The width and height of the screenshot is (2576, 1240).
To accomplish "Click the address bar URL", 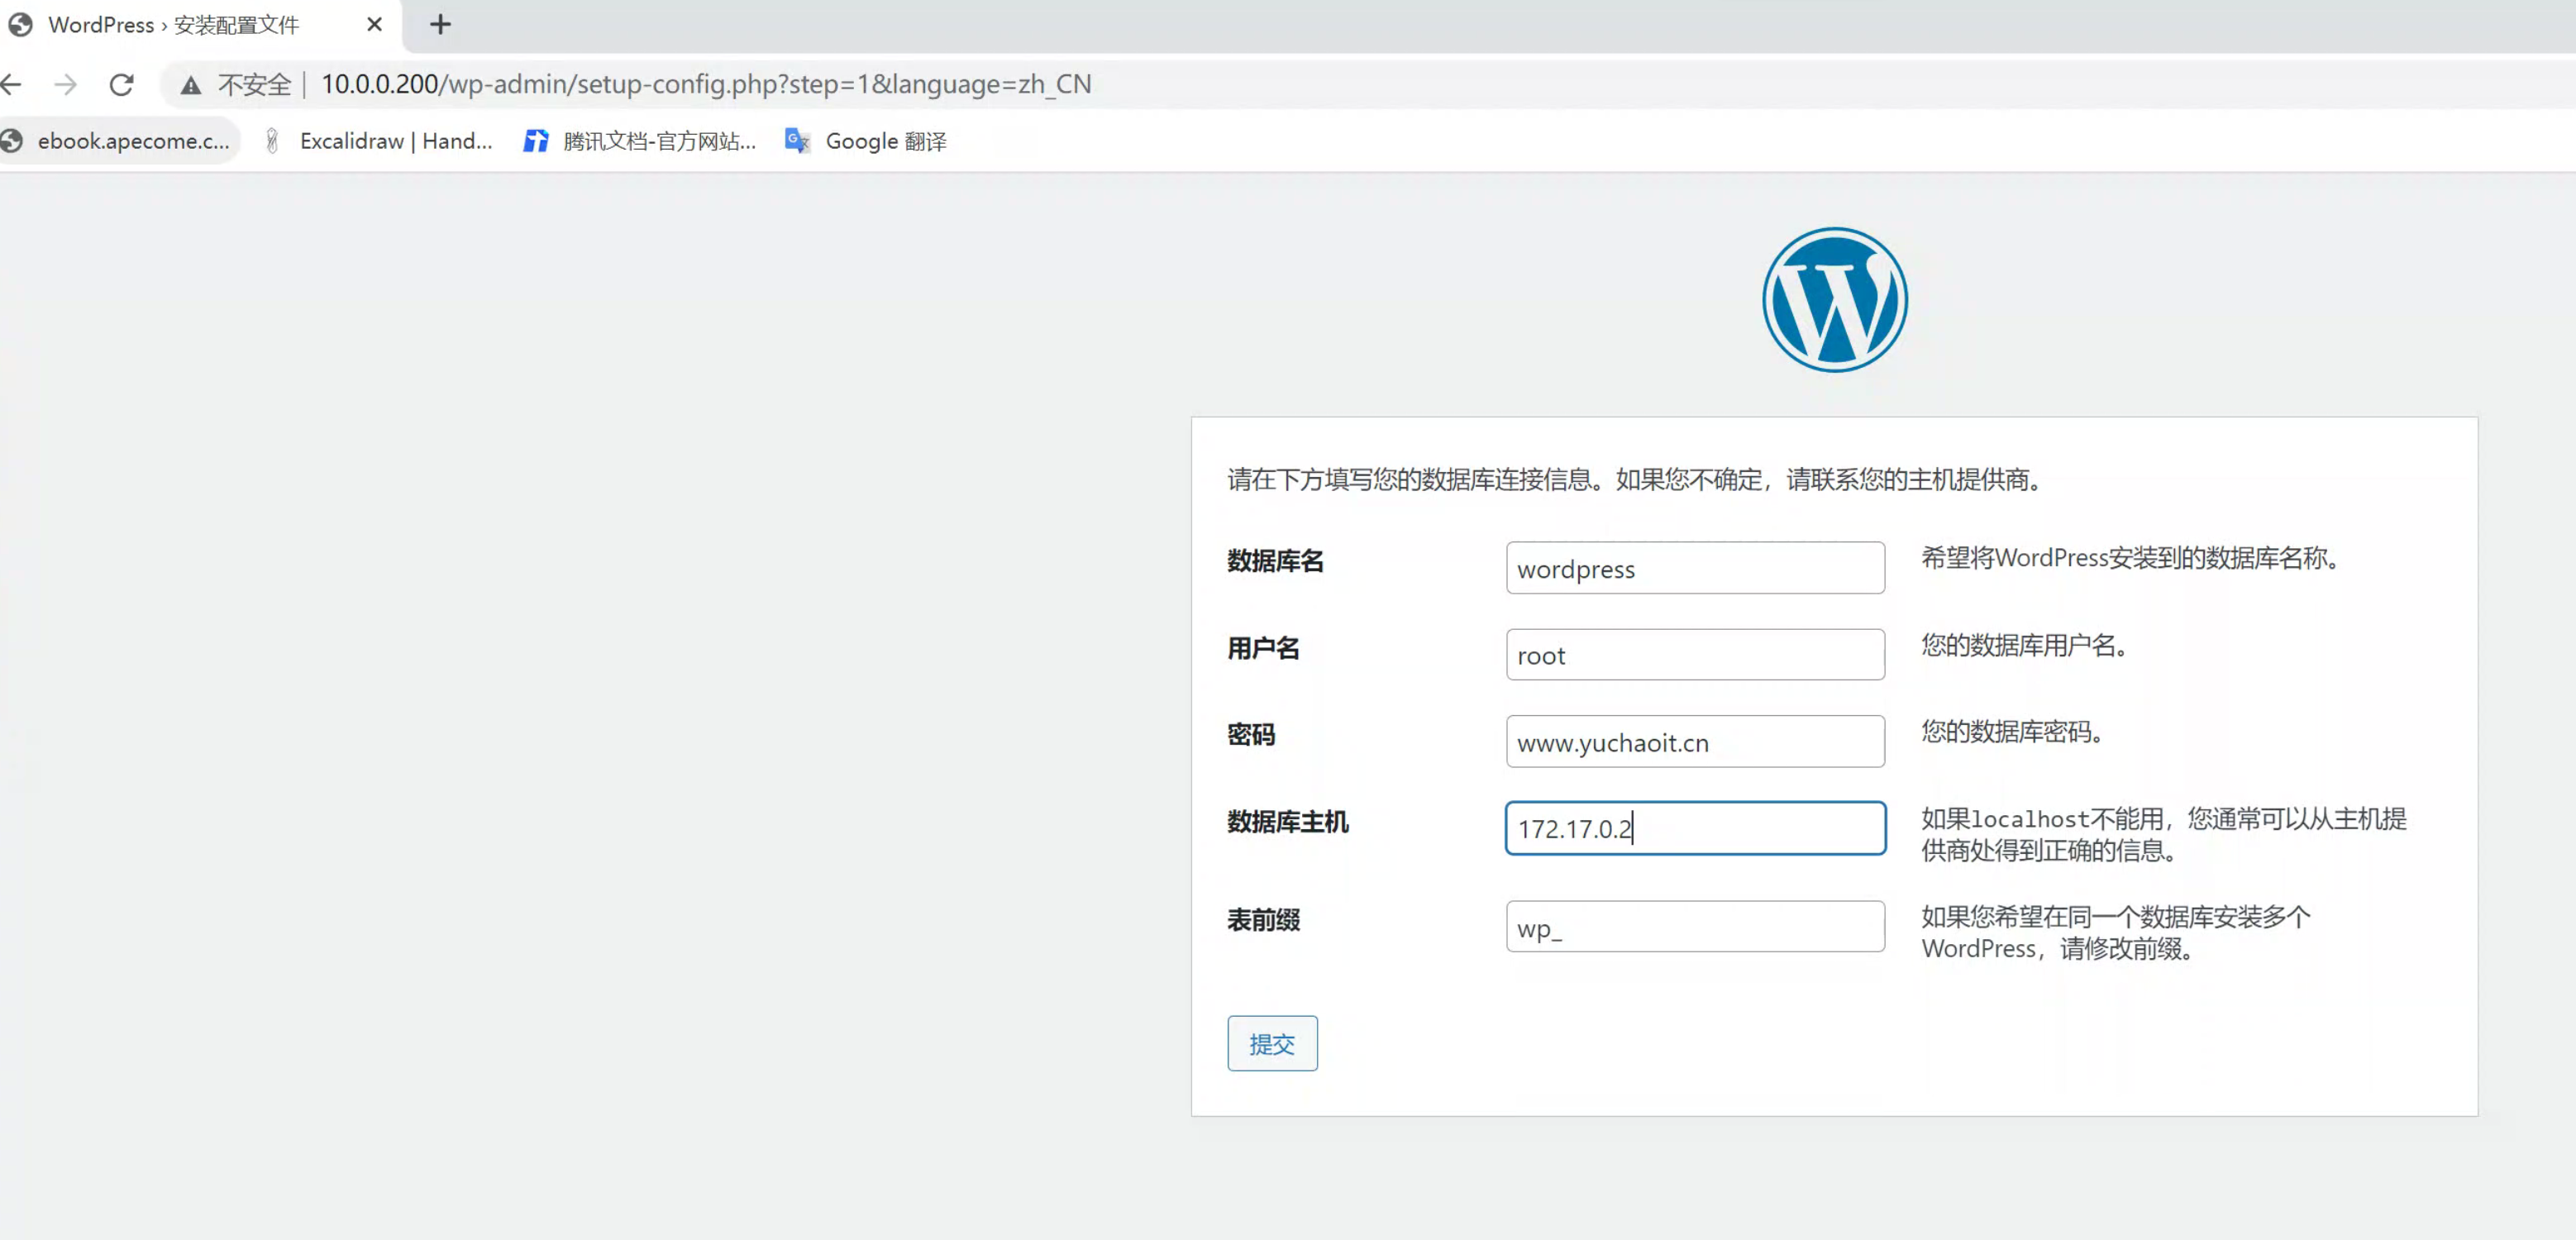I will click(x=705, y=85).
